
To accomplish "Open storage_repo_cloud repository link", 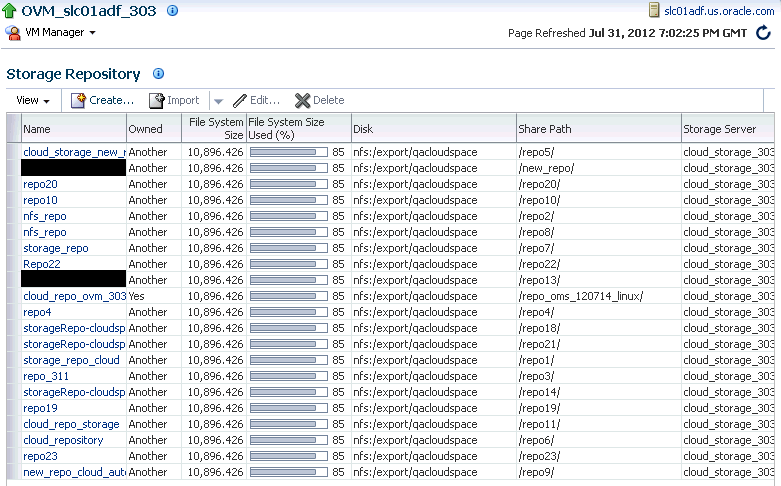I will [71, 360].
